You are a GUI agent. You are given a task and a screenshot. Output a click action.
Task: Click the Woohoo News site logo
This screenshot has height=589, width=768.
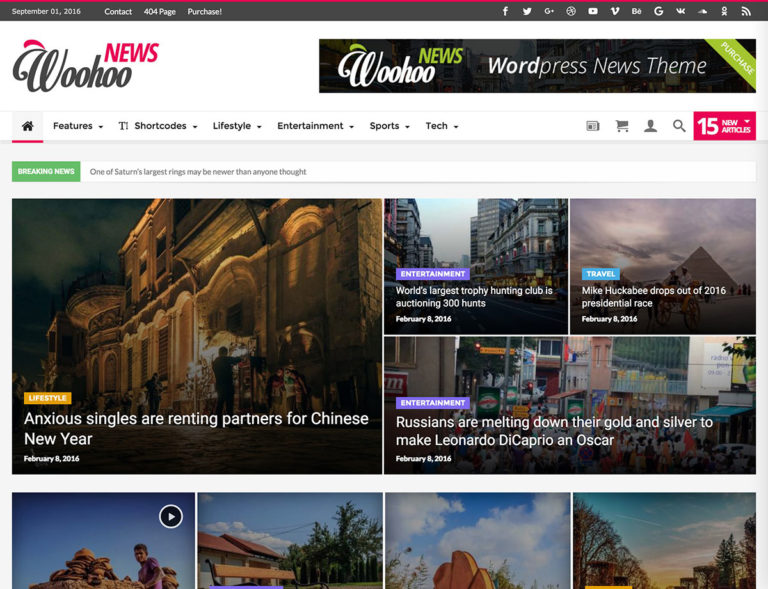[x=86, y=66]
